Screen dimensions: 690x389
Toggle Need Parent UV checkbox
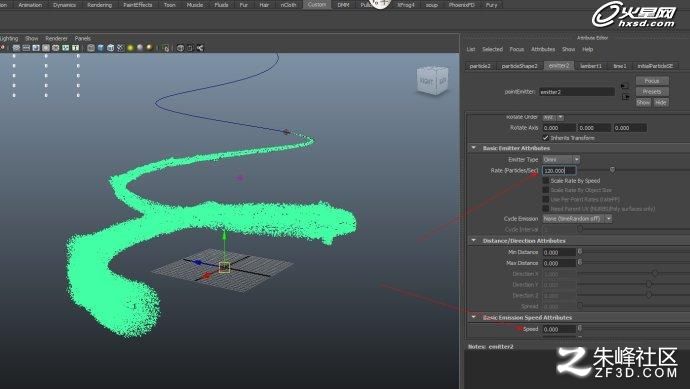(x=546, y=209)
